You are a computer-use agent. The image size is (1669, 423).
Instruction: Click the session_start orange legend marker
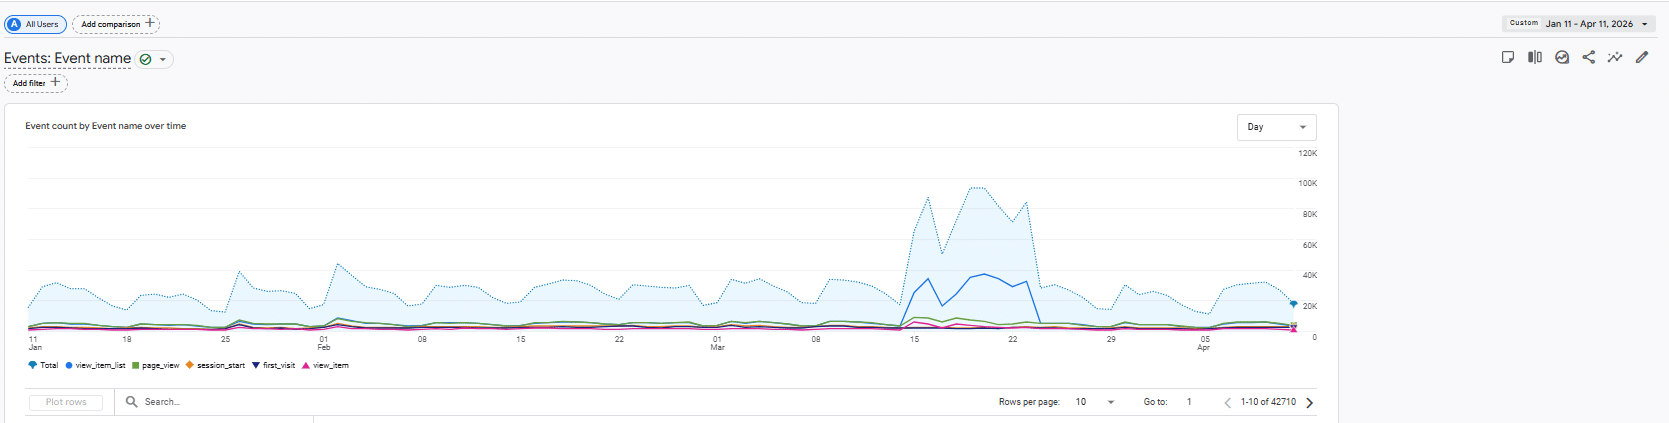pyautogui.click(x=189, y=365)
